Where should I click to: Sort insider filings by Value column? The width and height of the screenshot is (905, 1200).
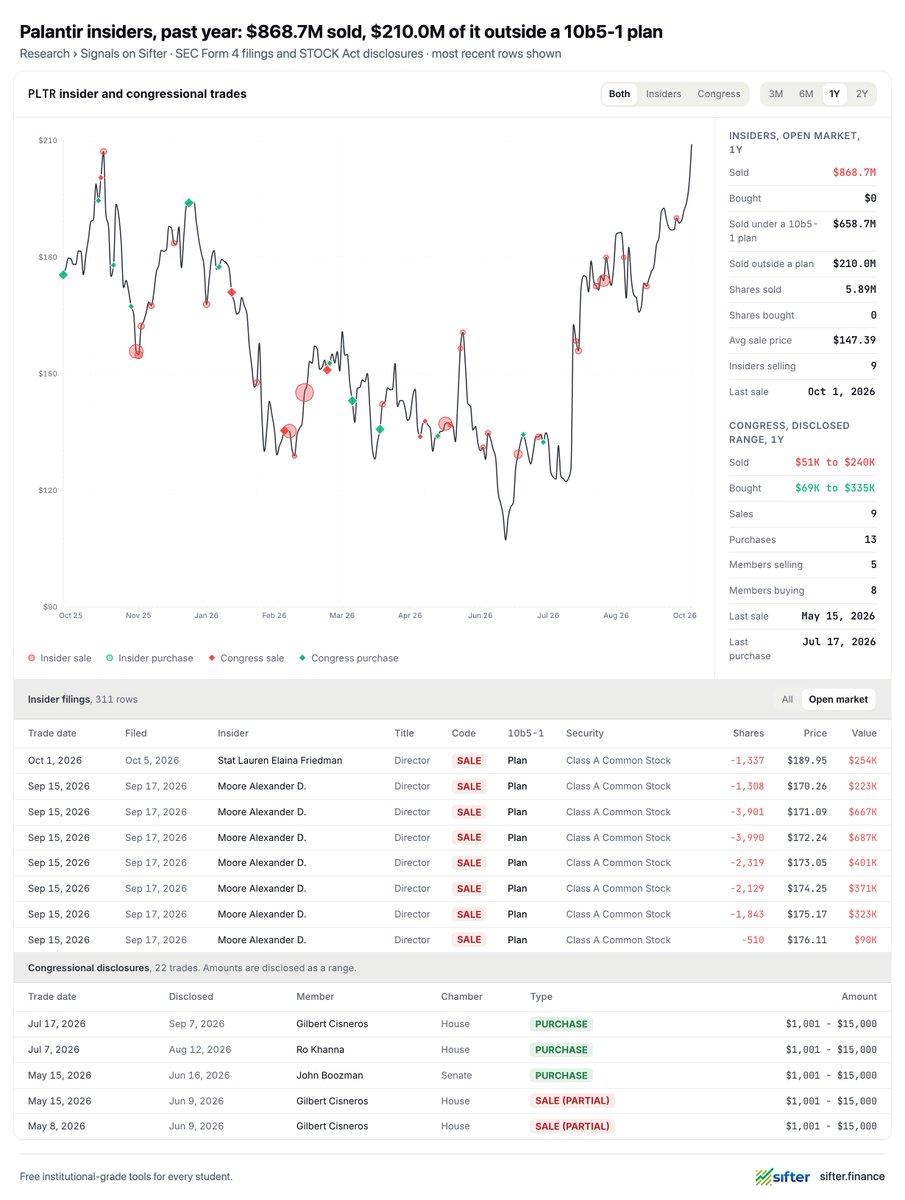click(x=863, y=733)
